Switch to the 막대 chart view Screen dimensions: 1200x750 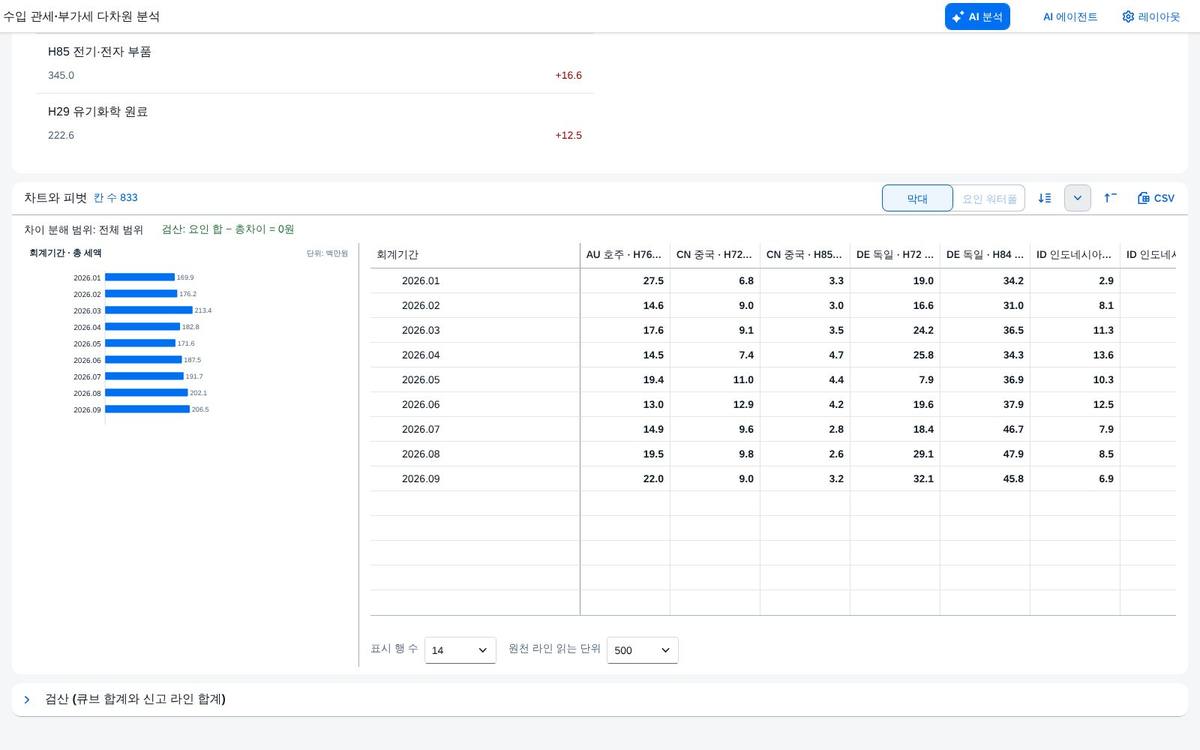tap(917, 198)
